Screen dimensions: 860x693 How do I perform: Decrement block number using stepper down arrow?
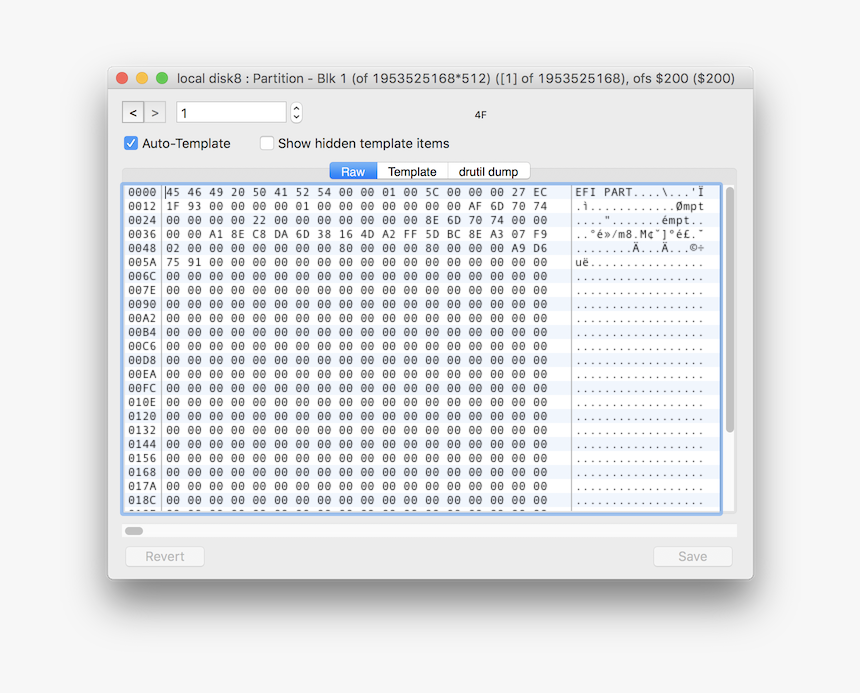[295, 116]
